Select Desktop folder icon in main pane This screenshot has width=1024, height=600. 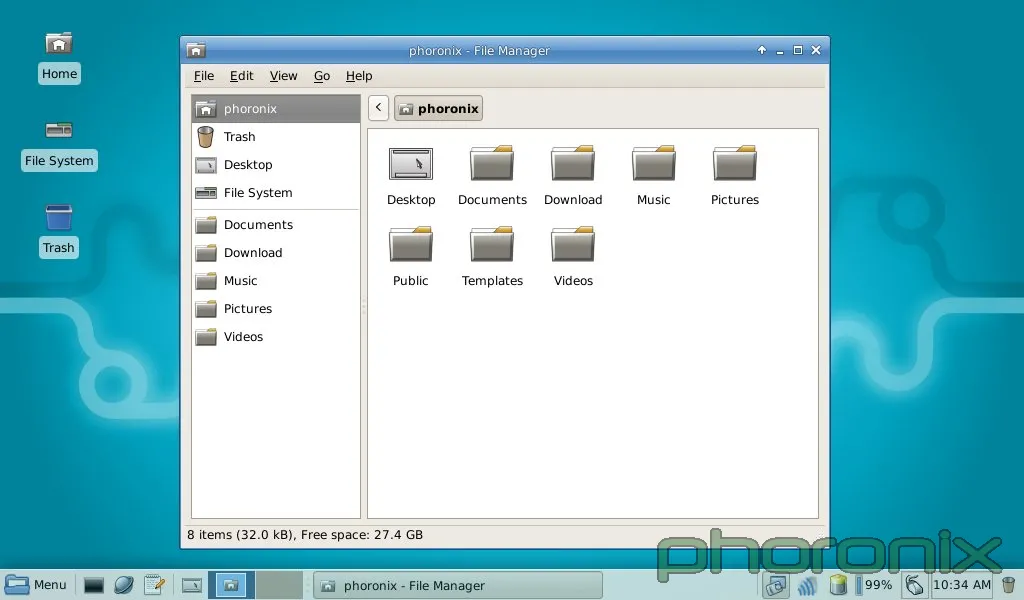tap(411, 163)
